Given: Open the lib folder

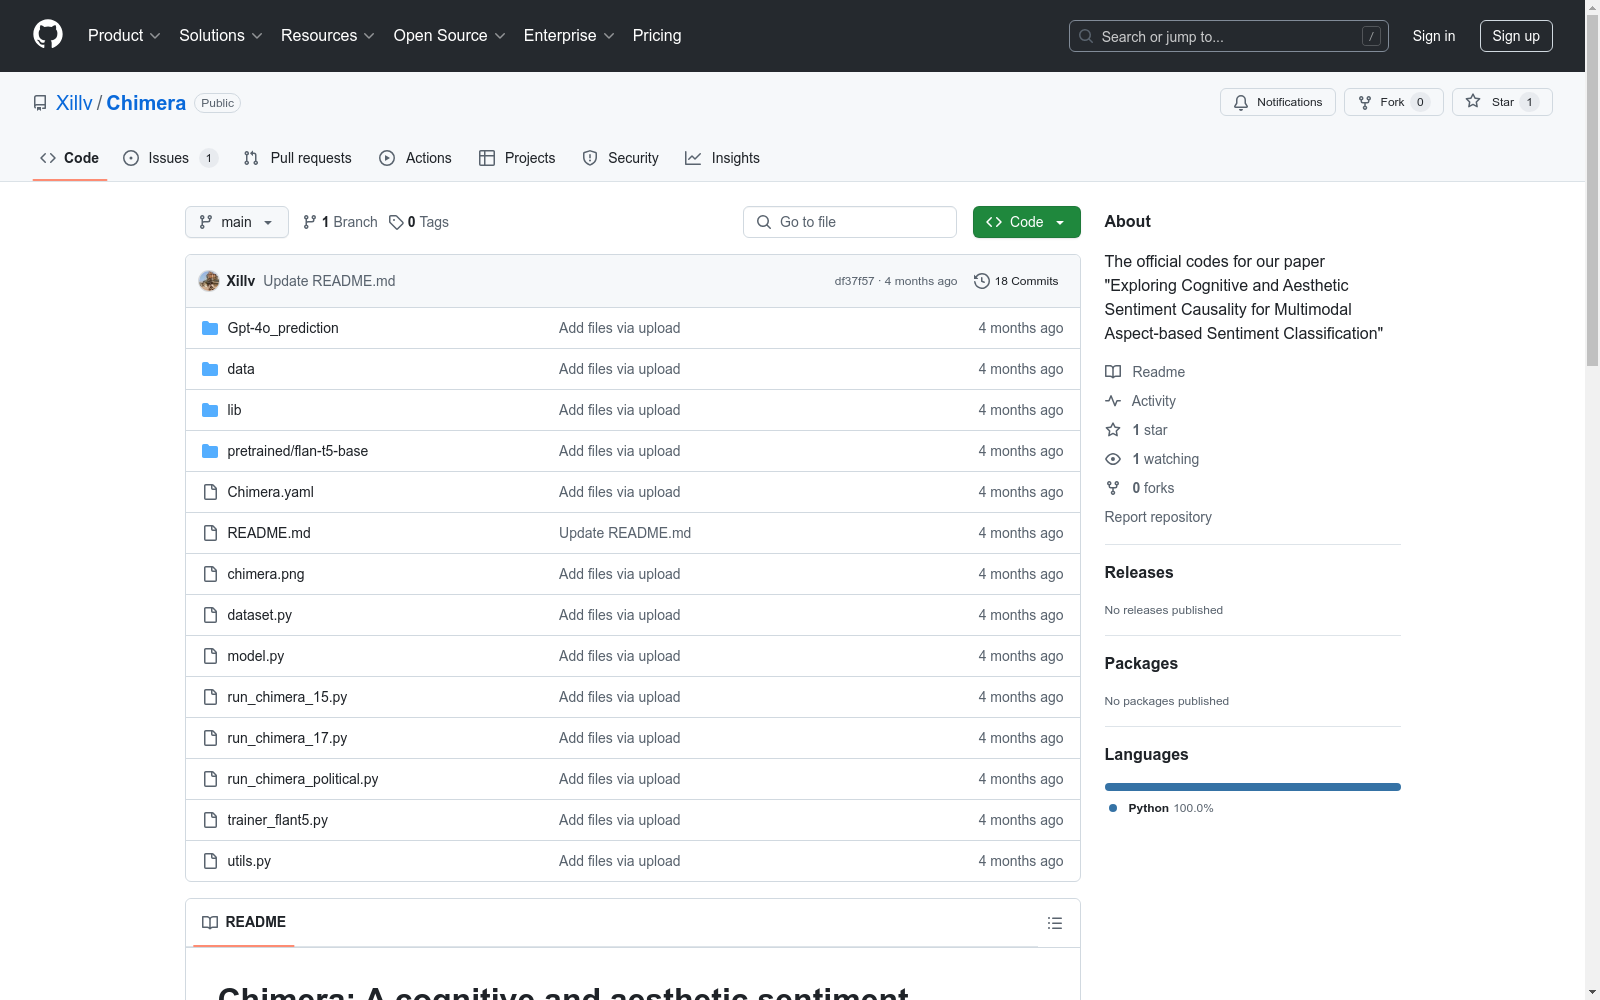Looking at the screenshot, I should click(x=234, y=410).
